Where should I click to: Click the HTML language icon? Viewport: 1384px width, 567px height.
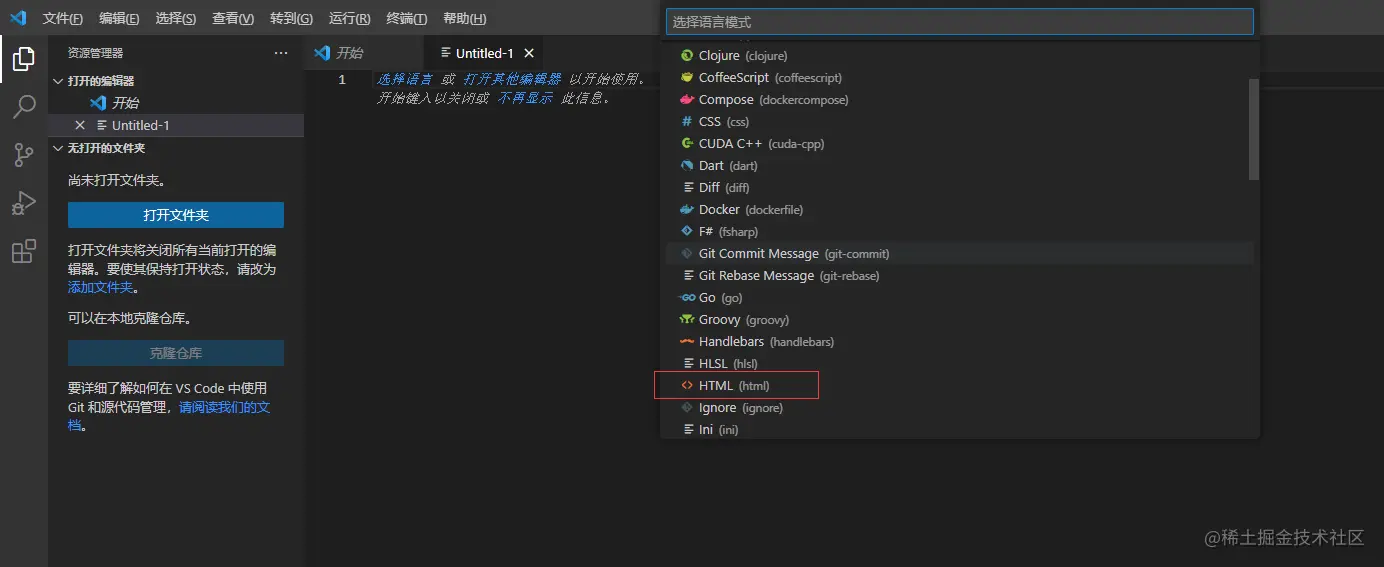click(687, 386)
